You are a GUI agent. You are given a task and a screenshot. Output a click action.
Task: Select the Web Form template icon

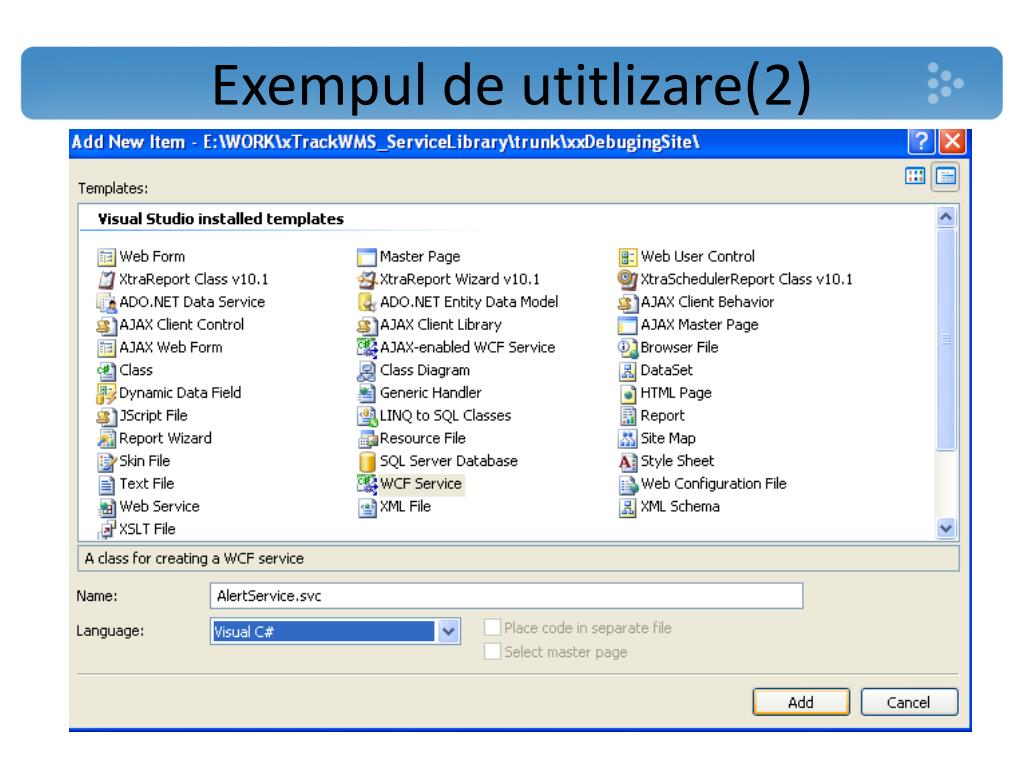coord(106,257)
